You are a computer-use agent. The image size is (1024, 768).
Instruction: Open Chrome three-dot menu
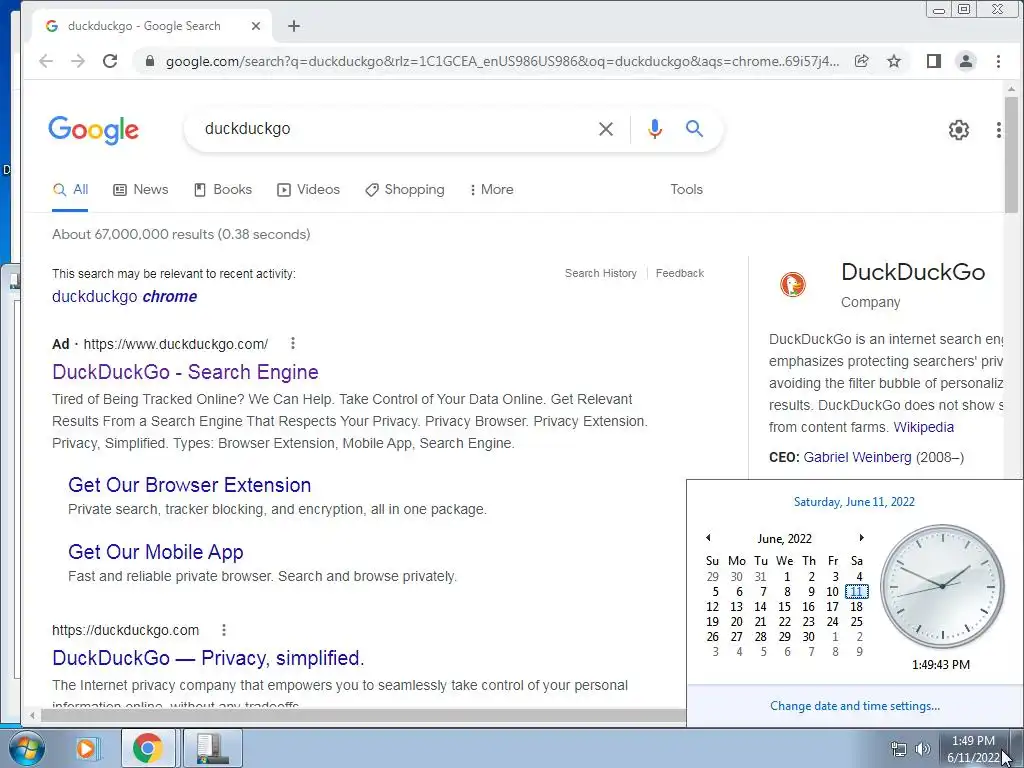click(x=998, y=61)
